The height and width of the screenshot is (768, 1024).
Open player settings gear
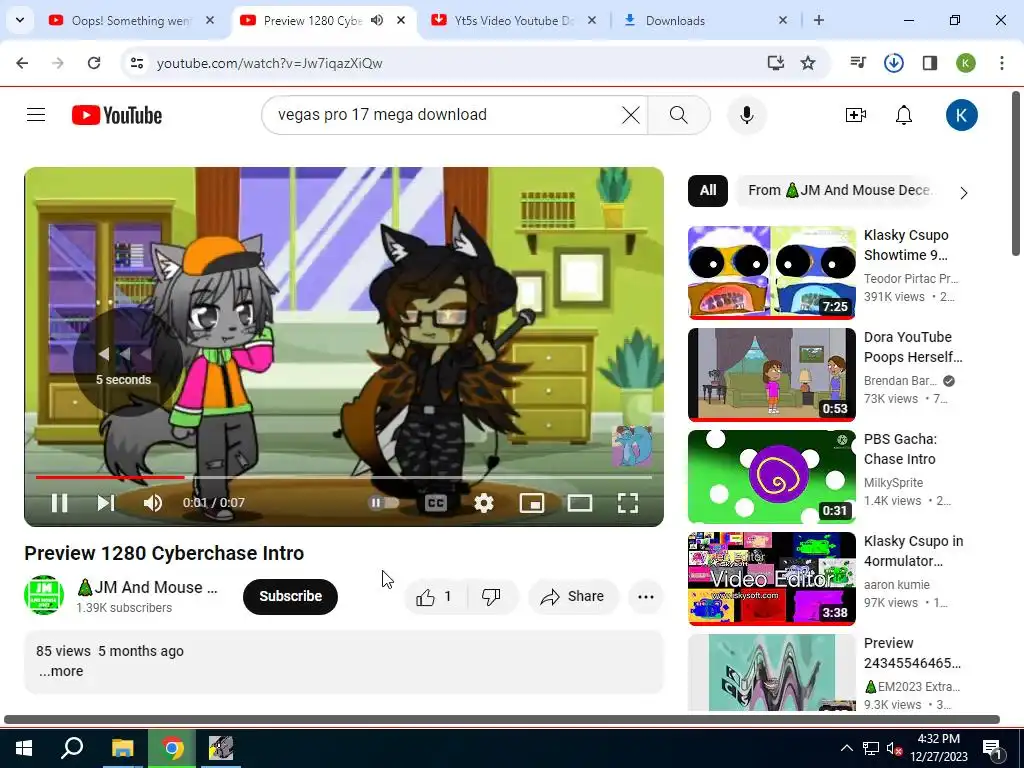coord(483,503)
